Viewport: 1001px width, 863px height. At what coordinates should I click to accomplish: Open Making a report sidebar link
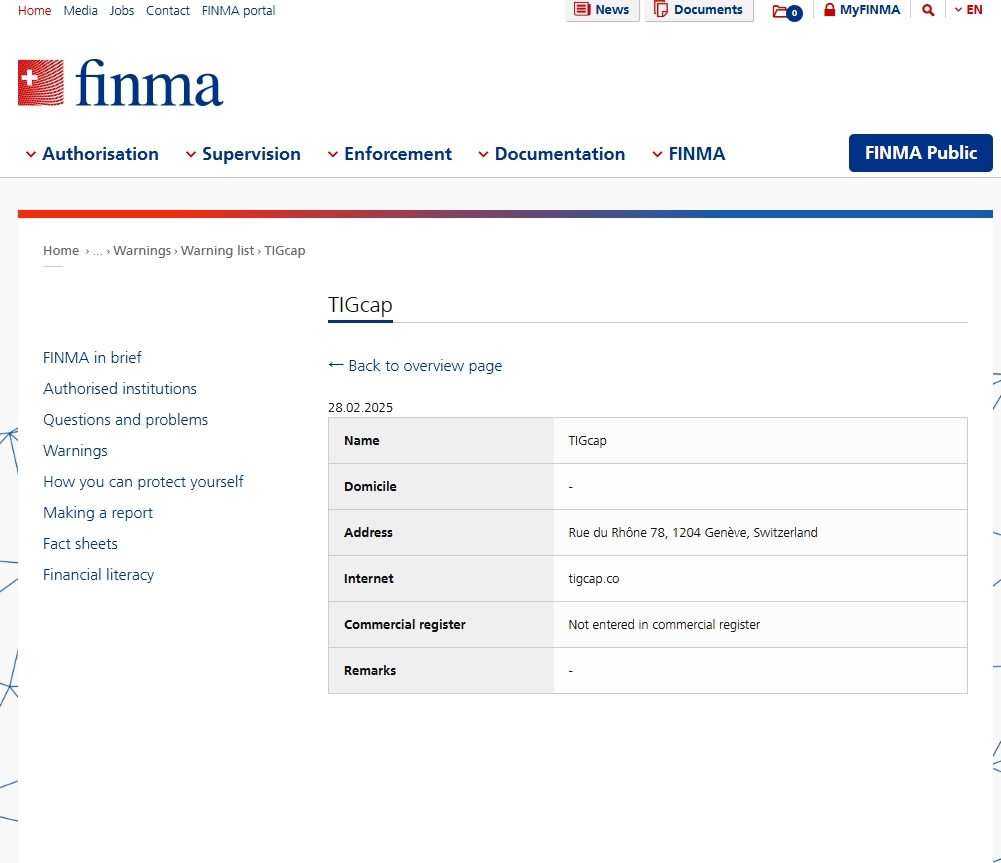coord(98,513)
